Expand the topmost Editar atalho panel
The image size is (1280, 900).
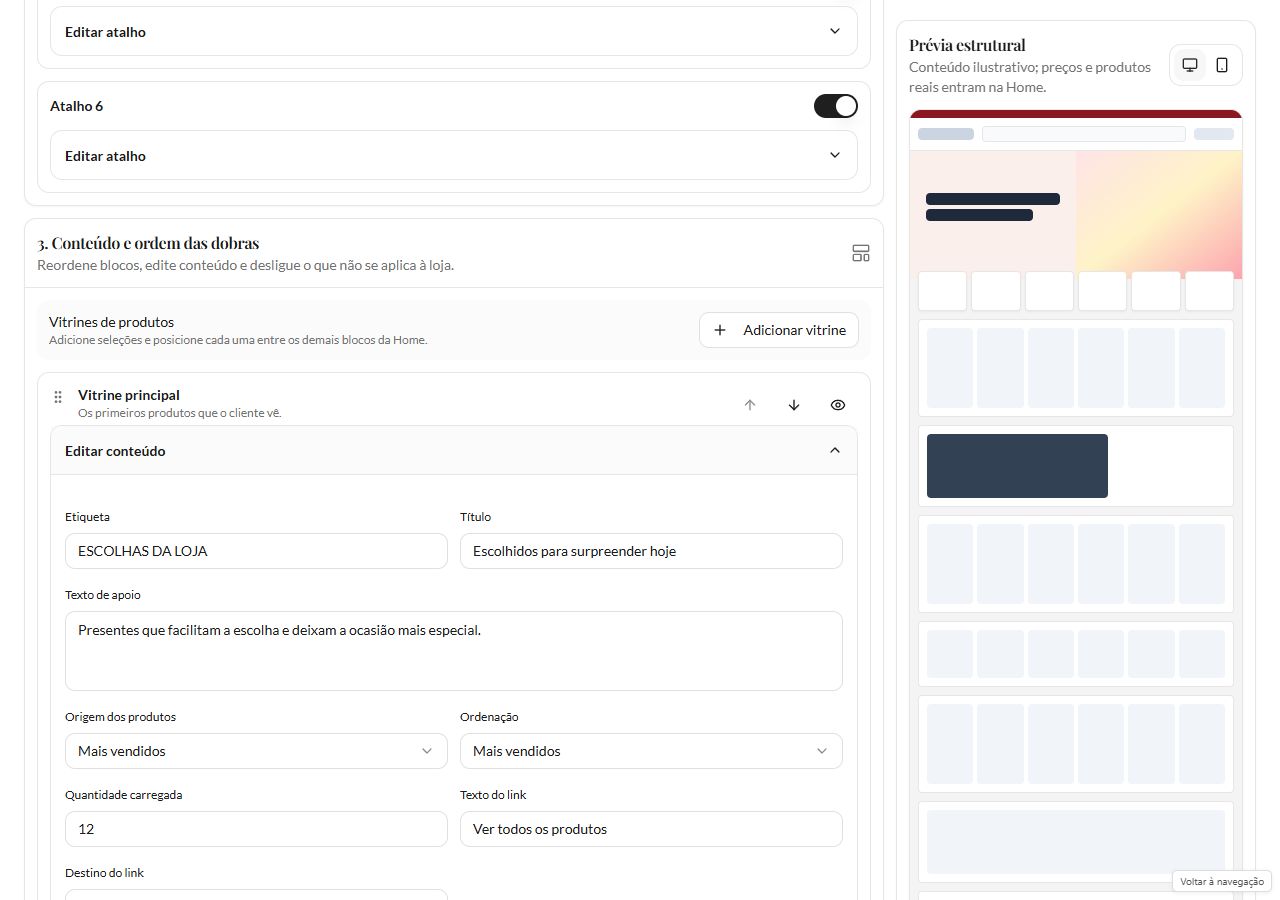point(454,31)
